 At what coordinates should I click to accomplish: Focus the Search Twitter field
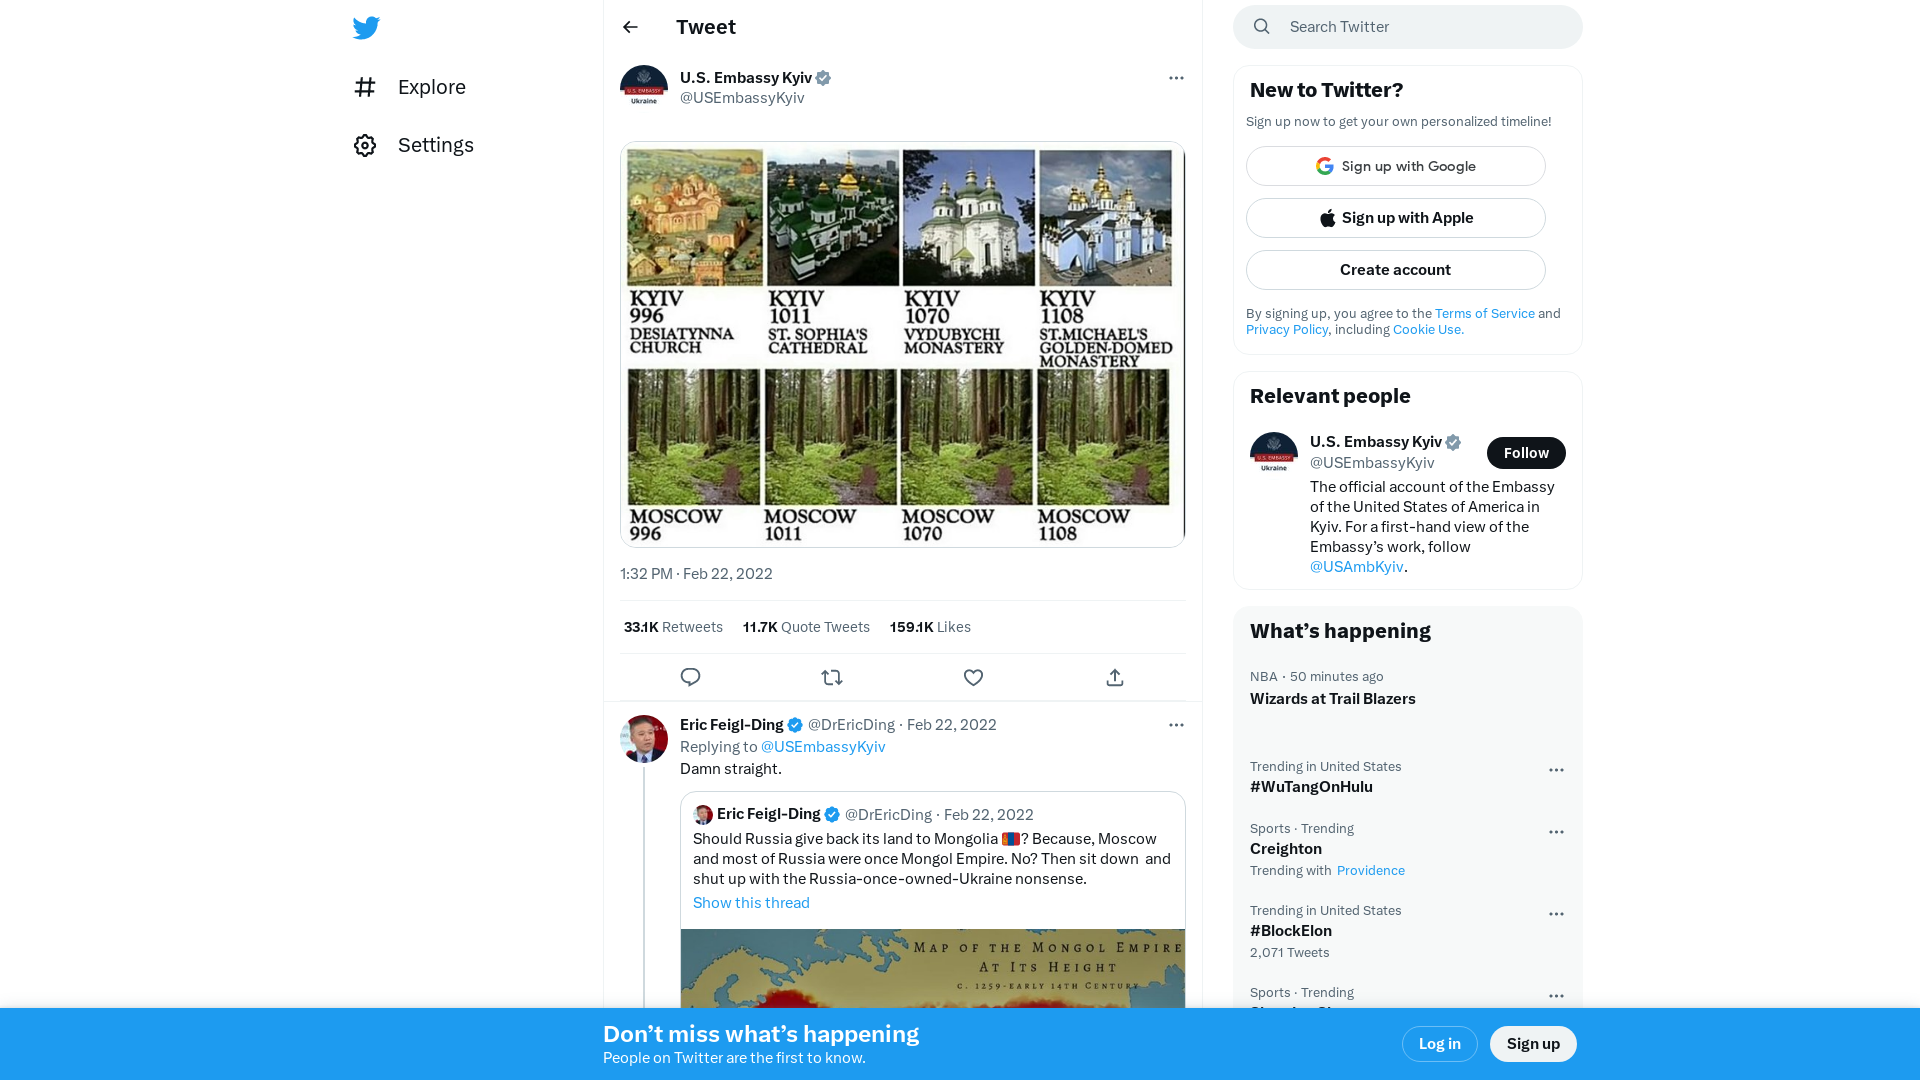click(1408, 27)
